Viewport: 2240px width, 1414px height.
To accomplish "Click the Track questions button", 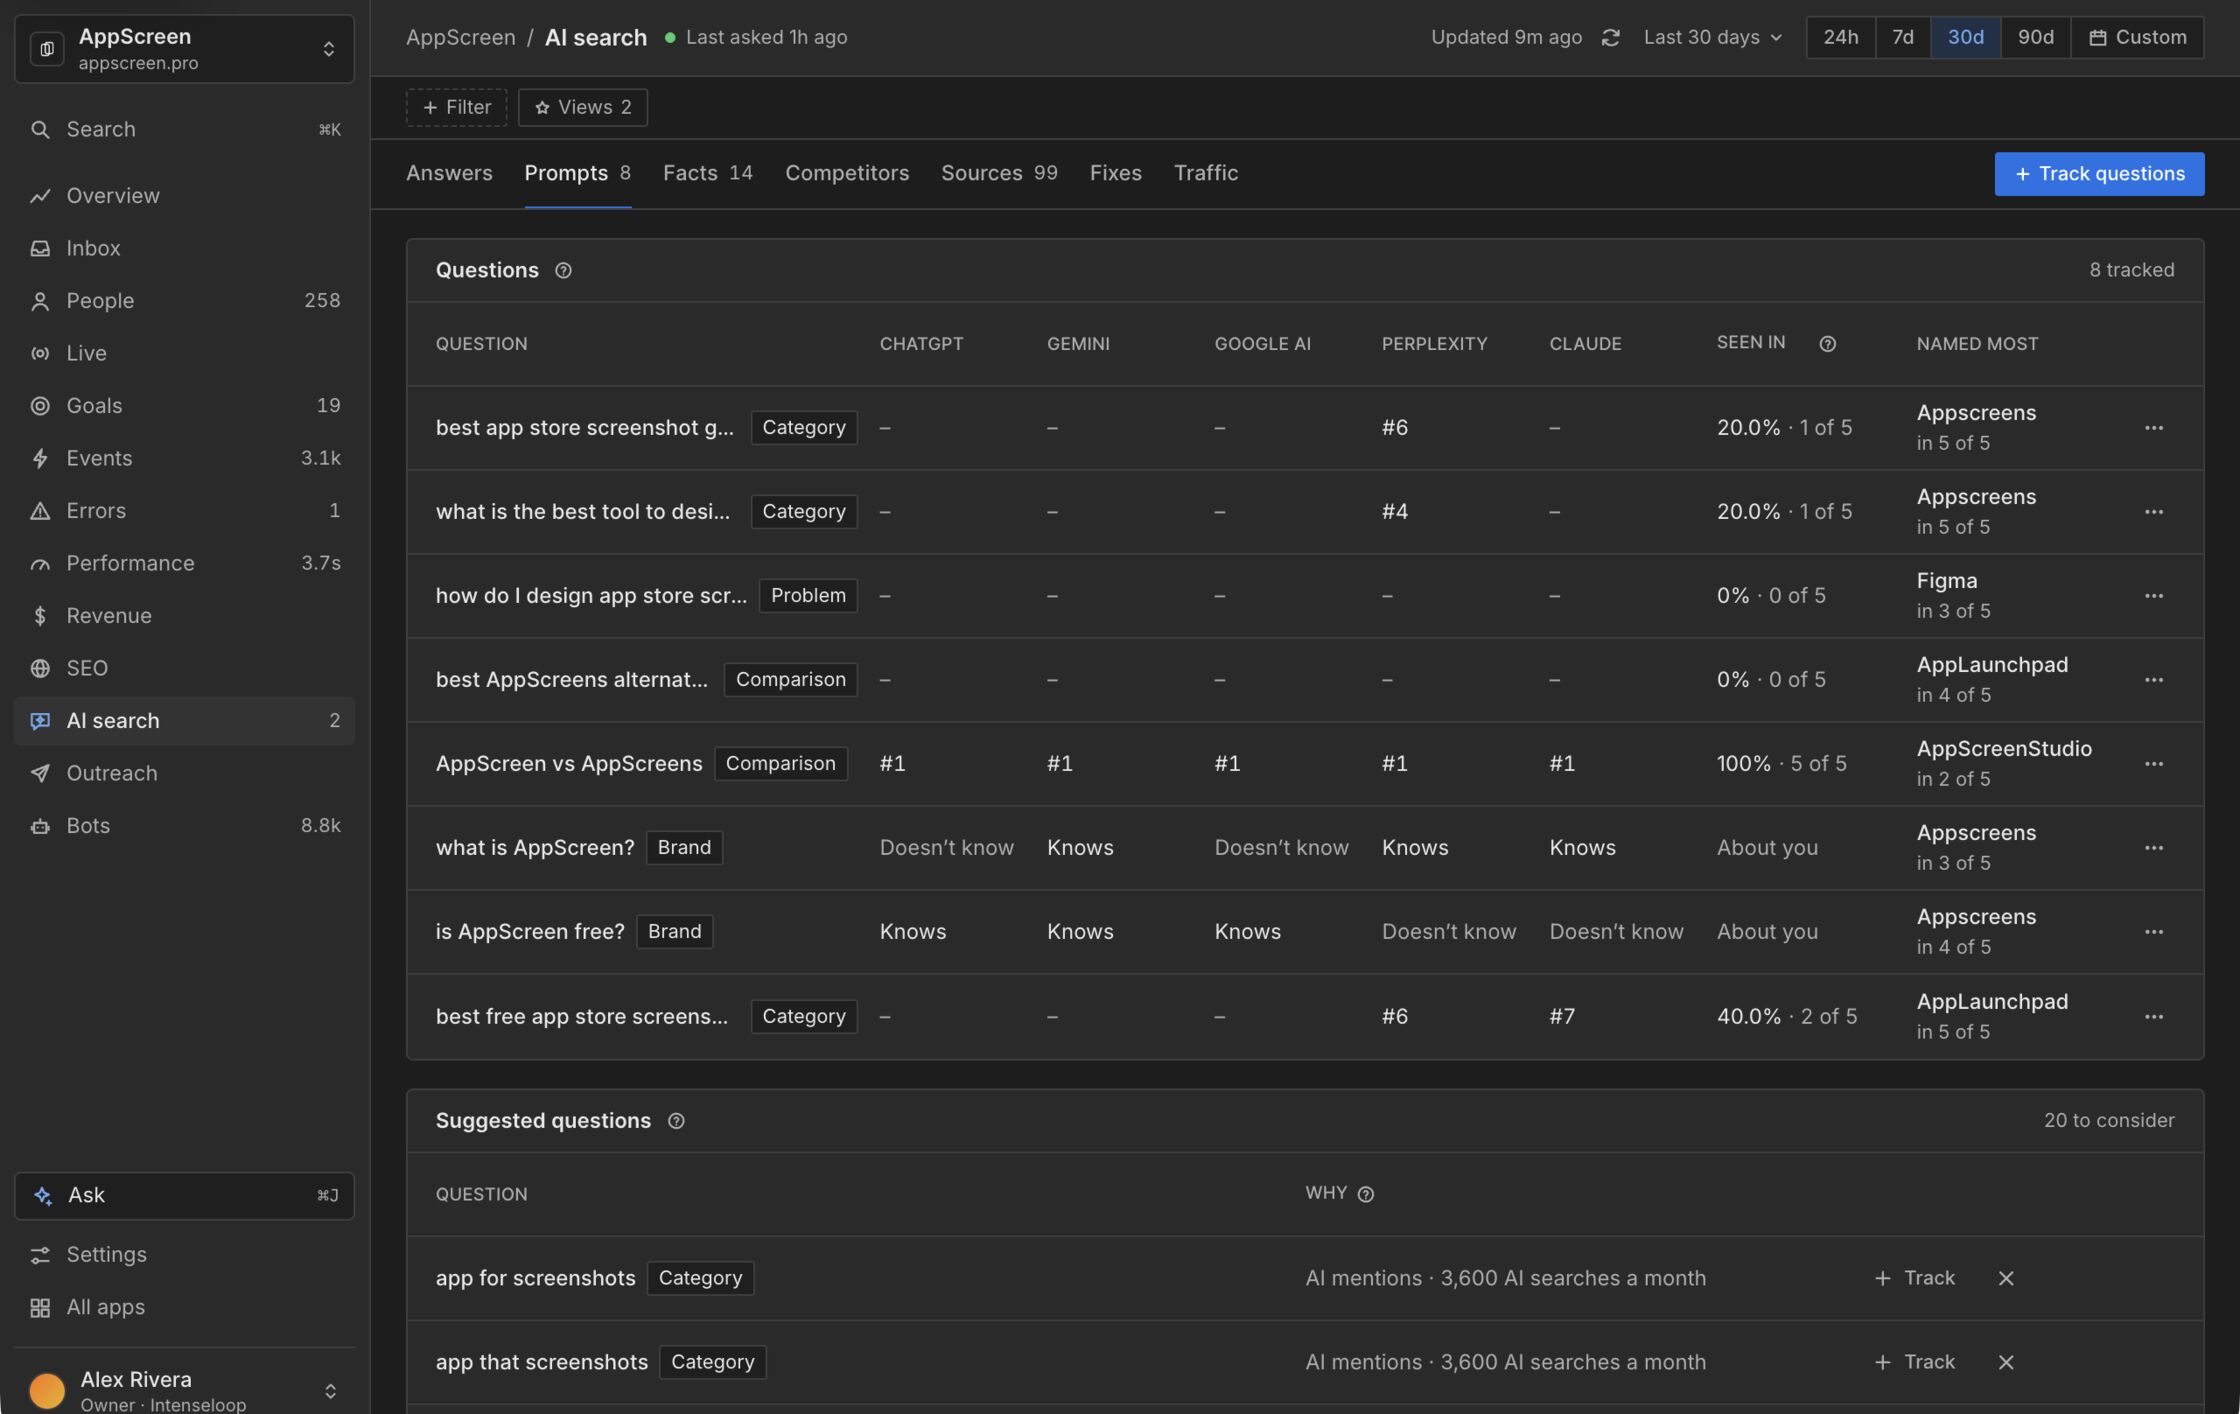I will (x=2099, y=174).
